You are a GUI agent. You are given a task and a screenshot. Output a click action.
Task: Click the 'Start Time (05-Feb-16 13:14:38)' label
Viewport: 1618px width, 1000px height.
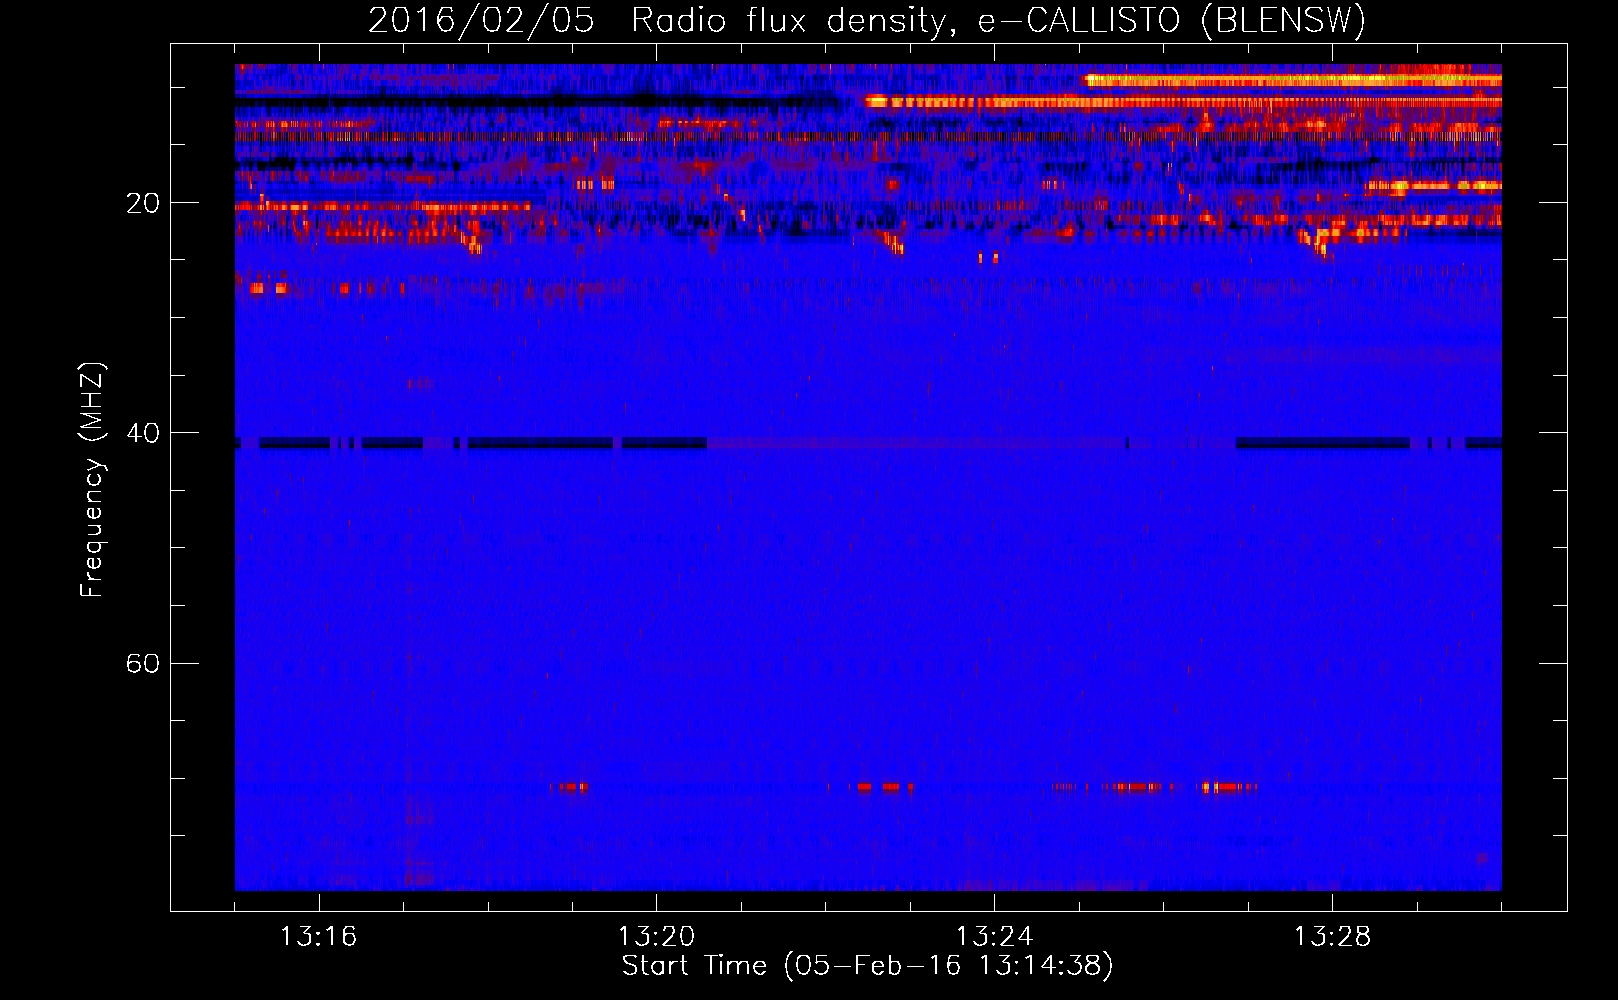tap(867, 966)
